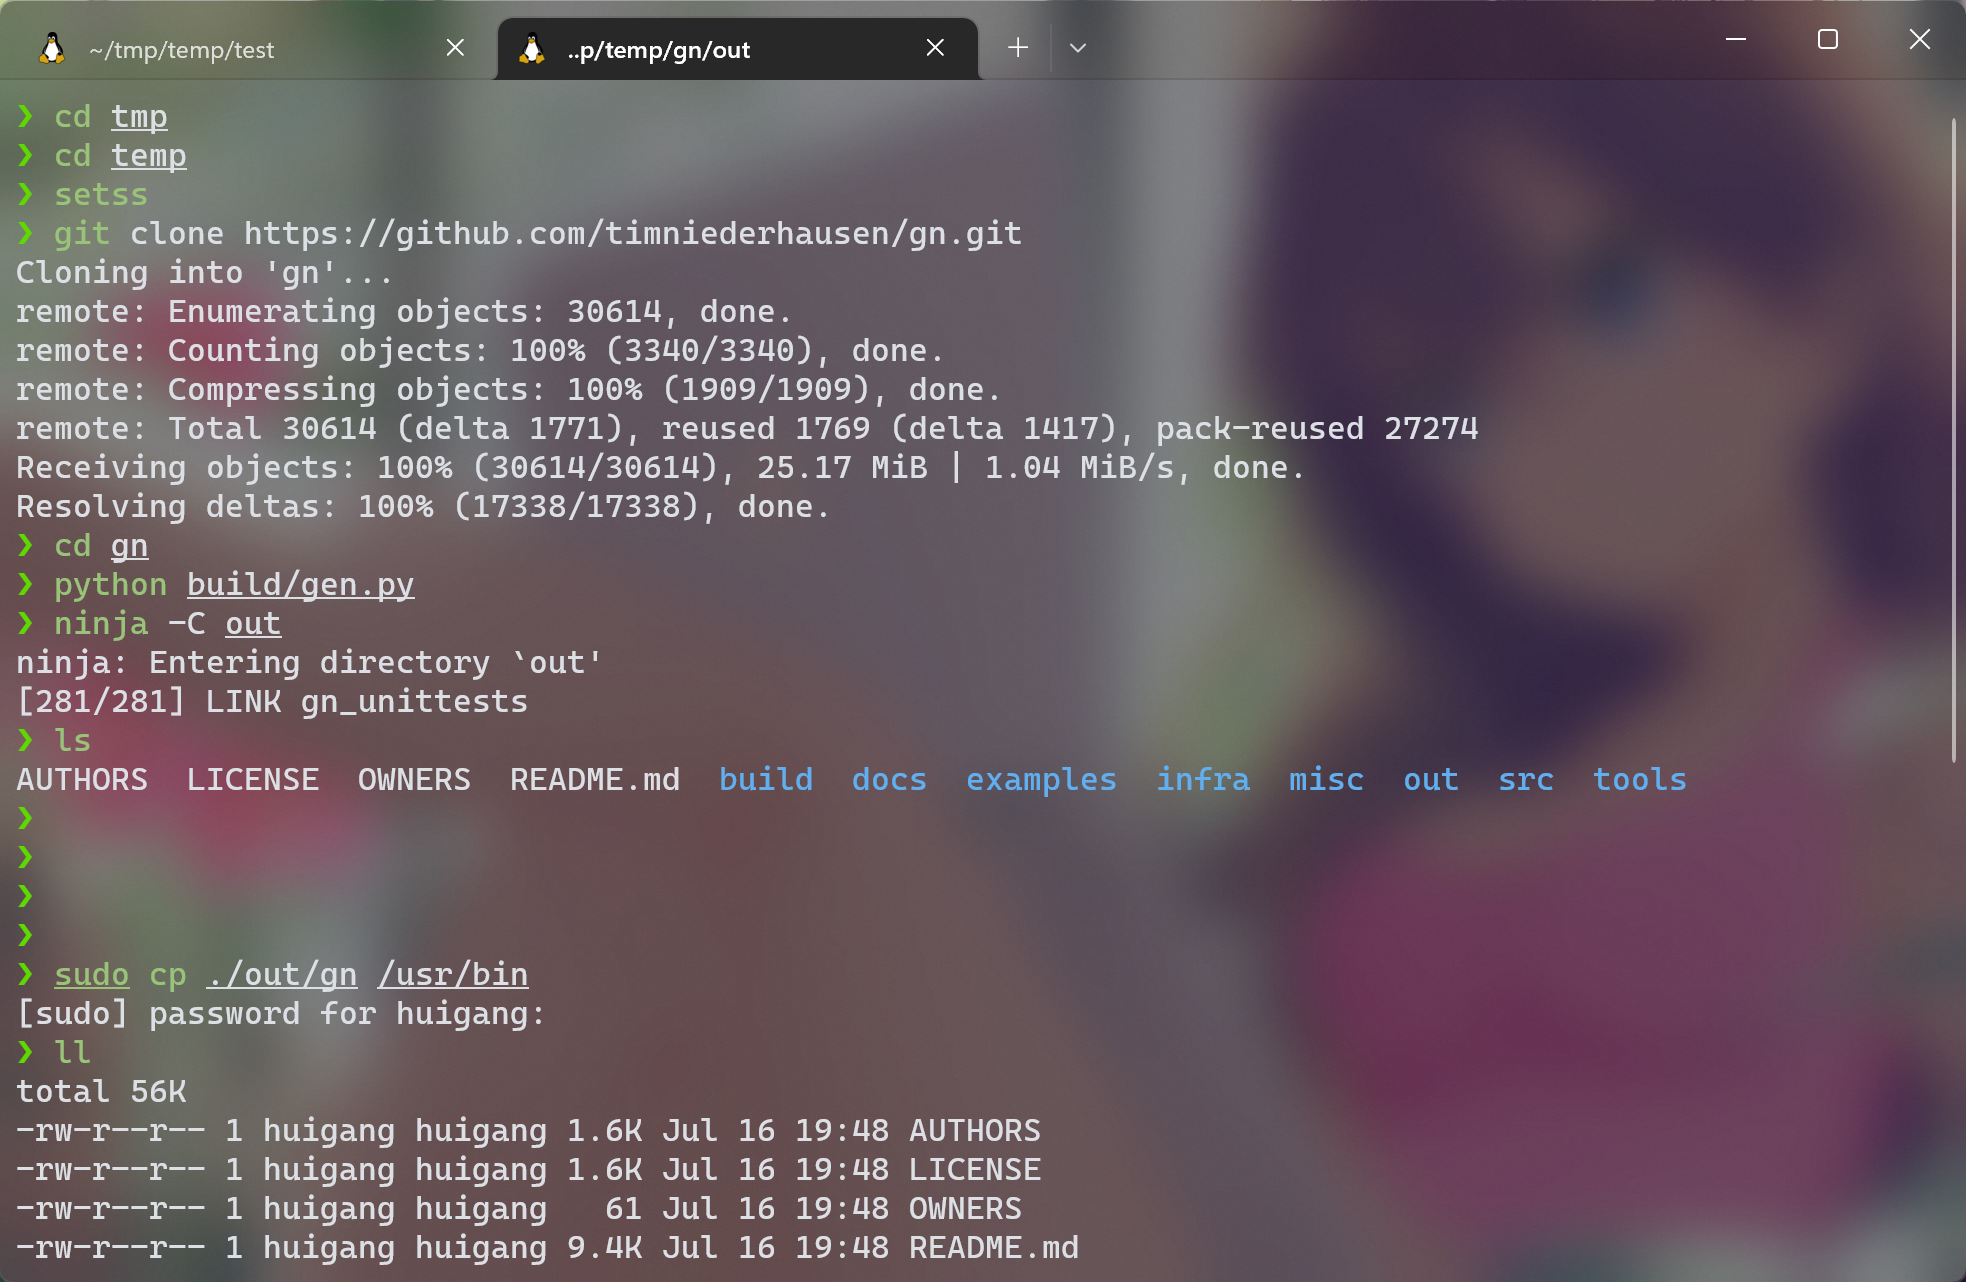Click OWNERS filename in ll listing
1966x1282 pixels.
(965, 1209)
